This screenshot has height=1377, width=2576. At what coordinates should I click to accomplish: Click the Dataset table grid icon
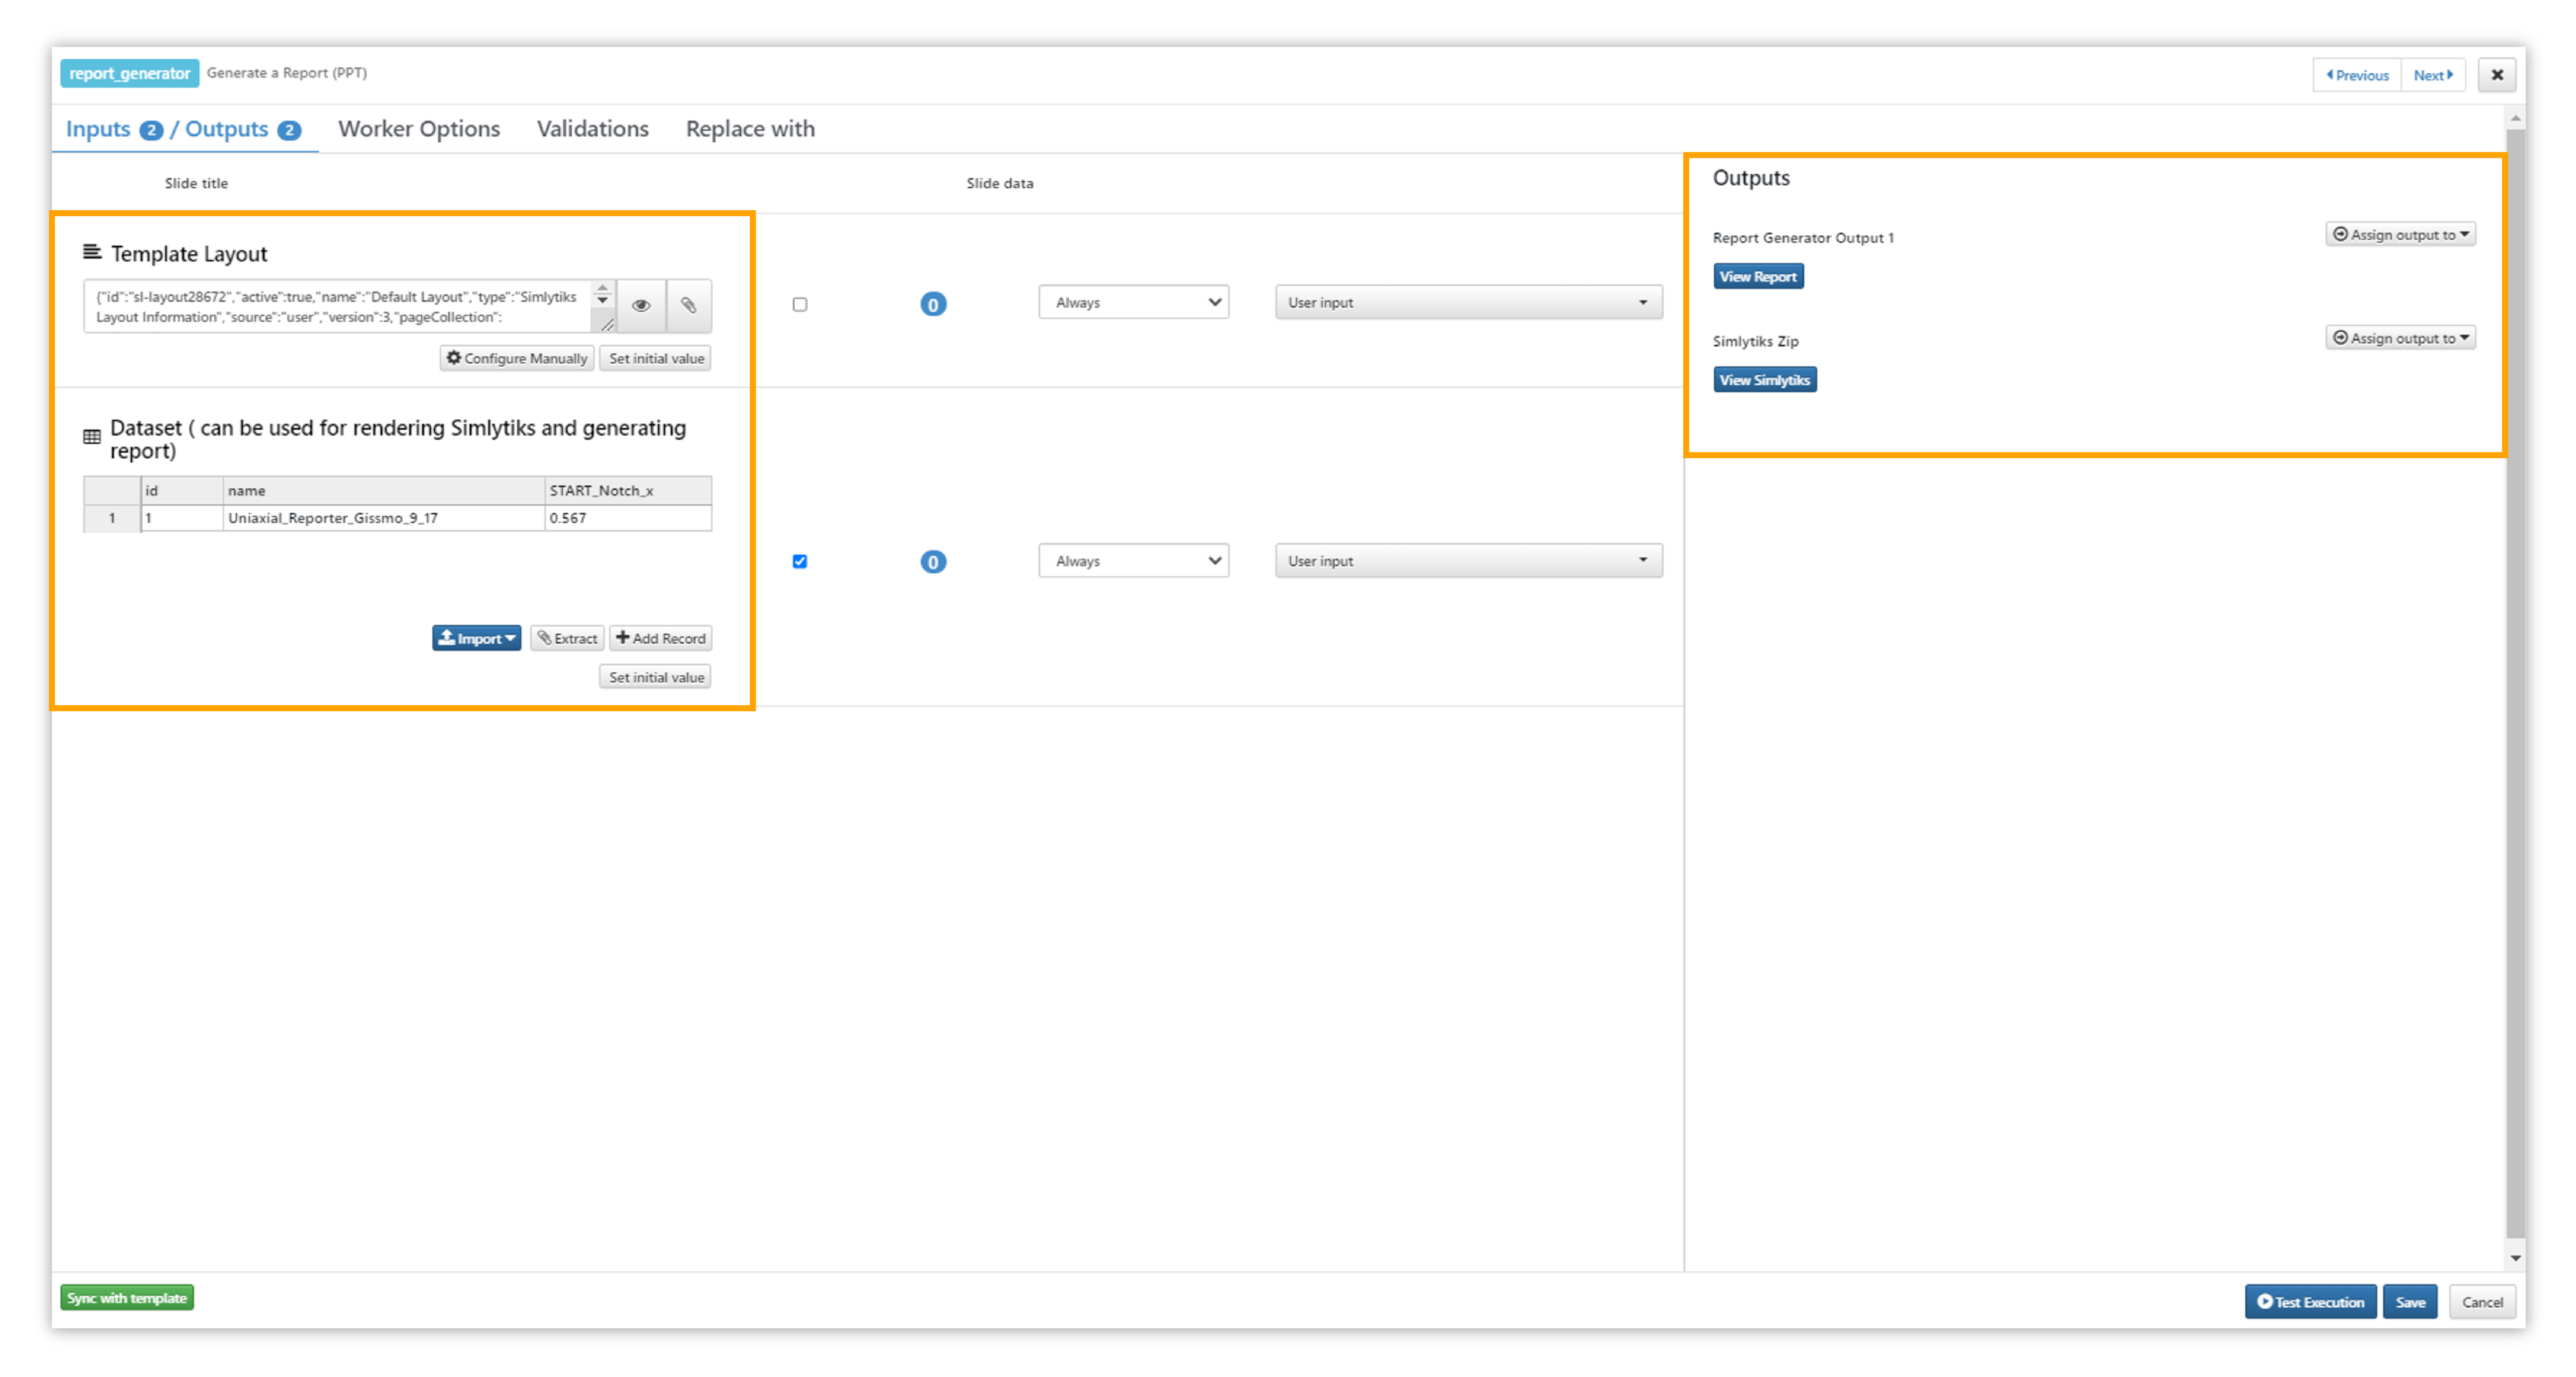coord(92,437)
